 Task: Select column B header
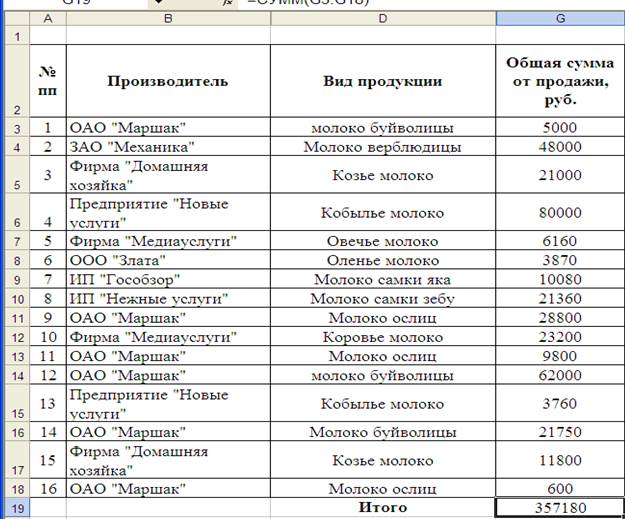(168, 18)
